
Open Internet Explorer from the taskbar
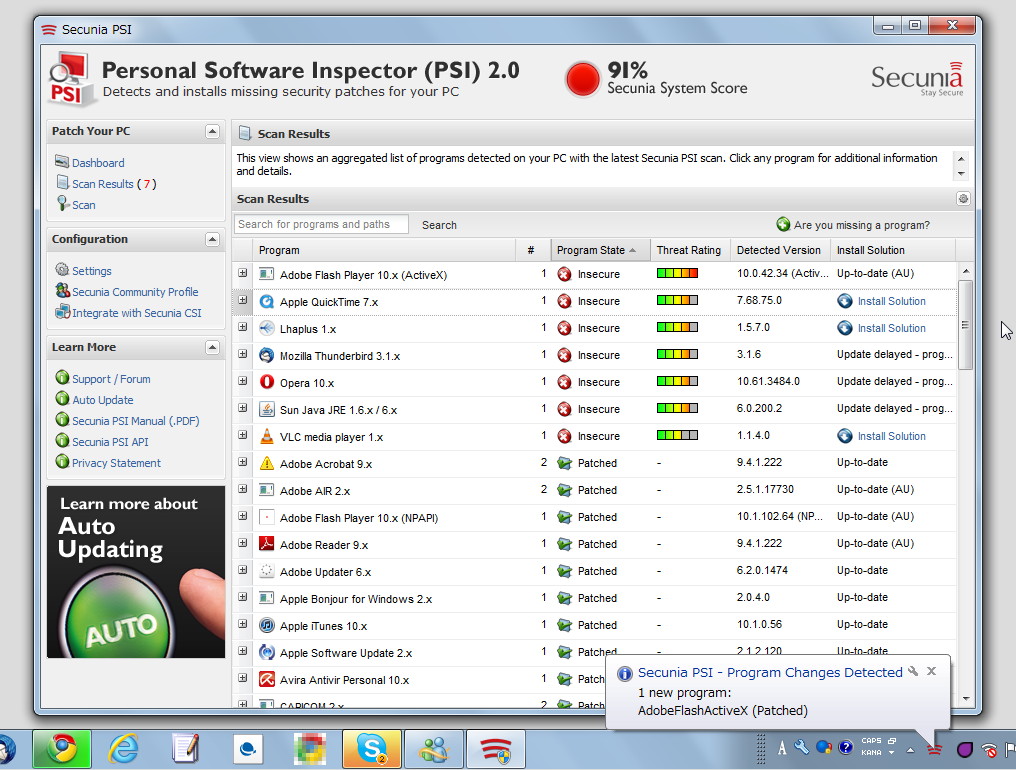pyautogui.click(x=123, y=749)
